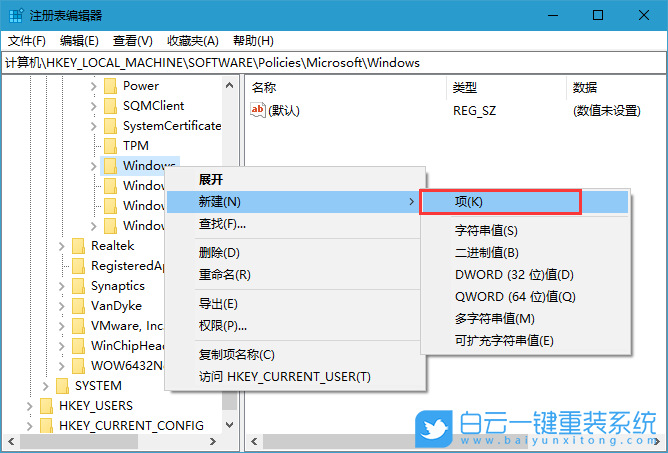Select the Synaptics folder icon
This screenshot has height=453, width=668.
pyautogui.click(x=78, y=286)
